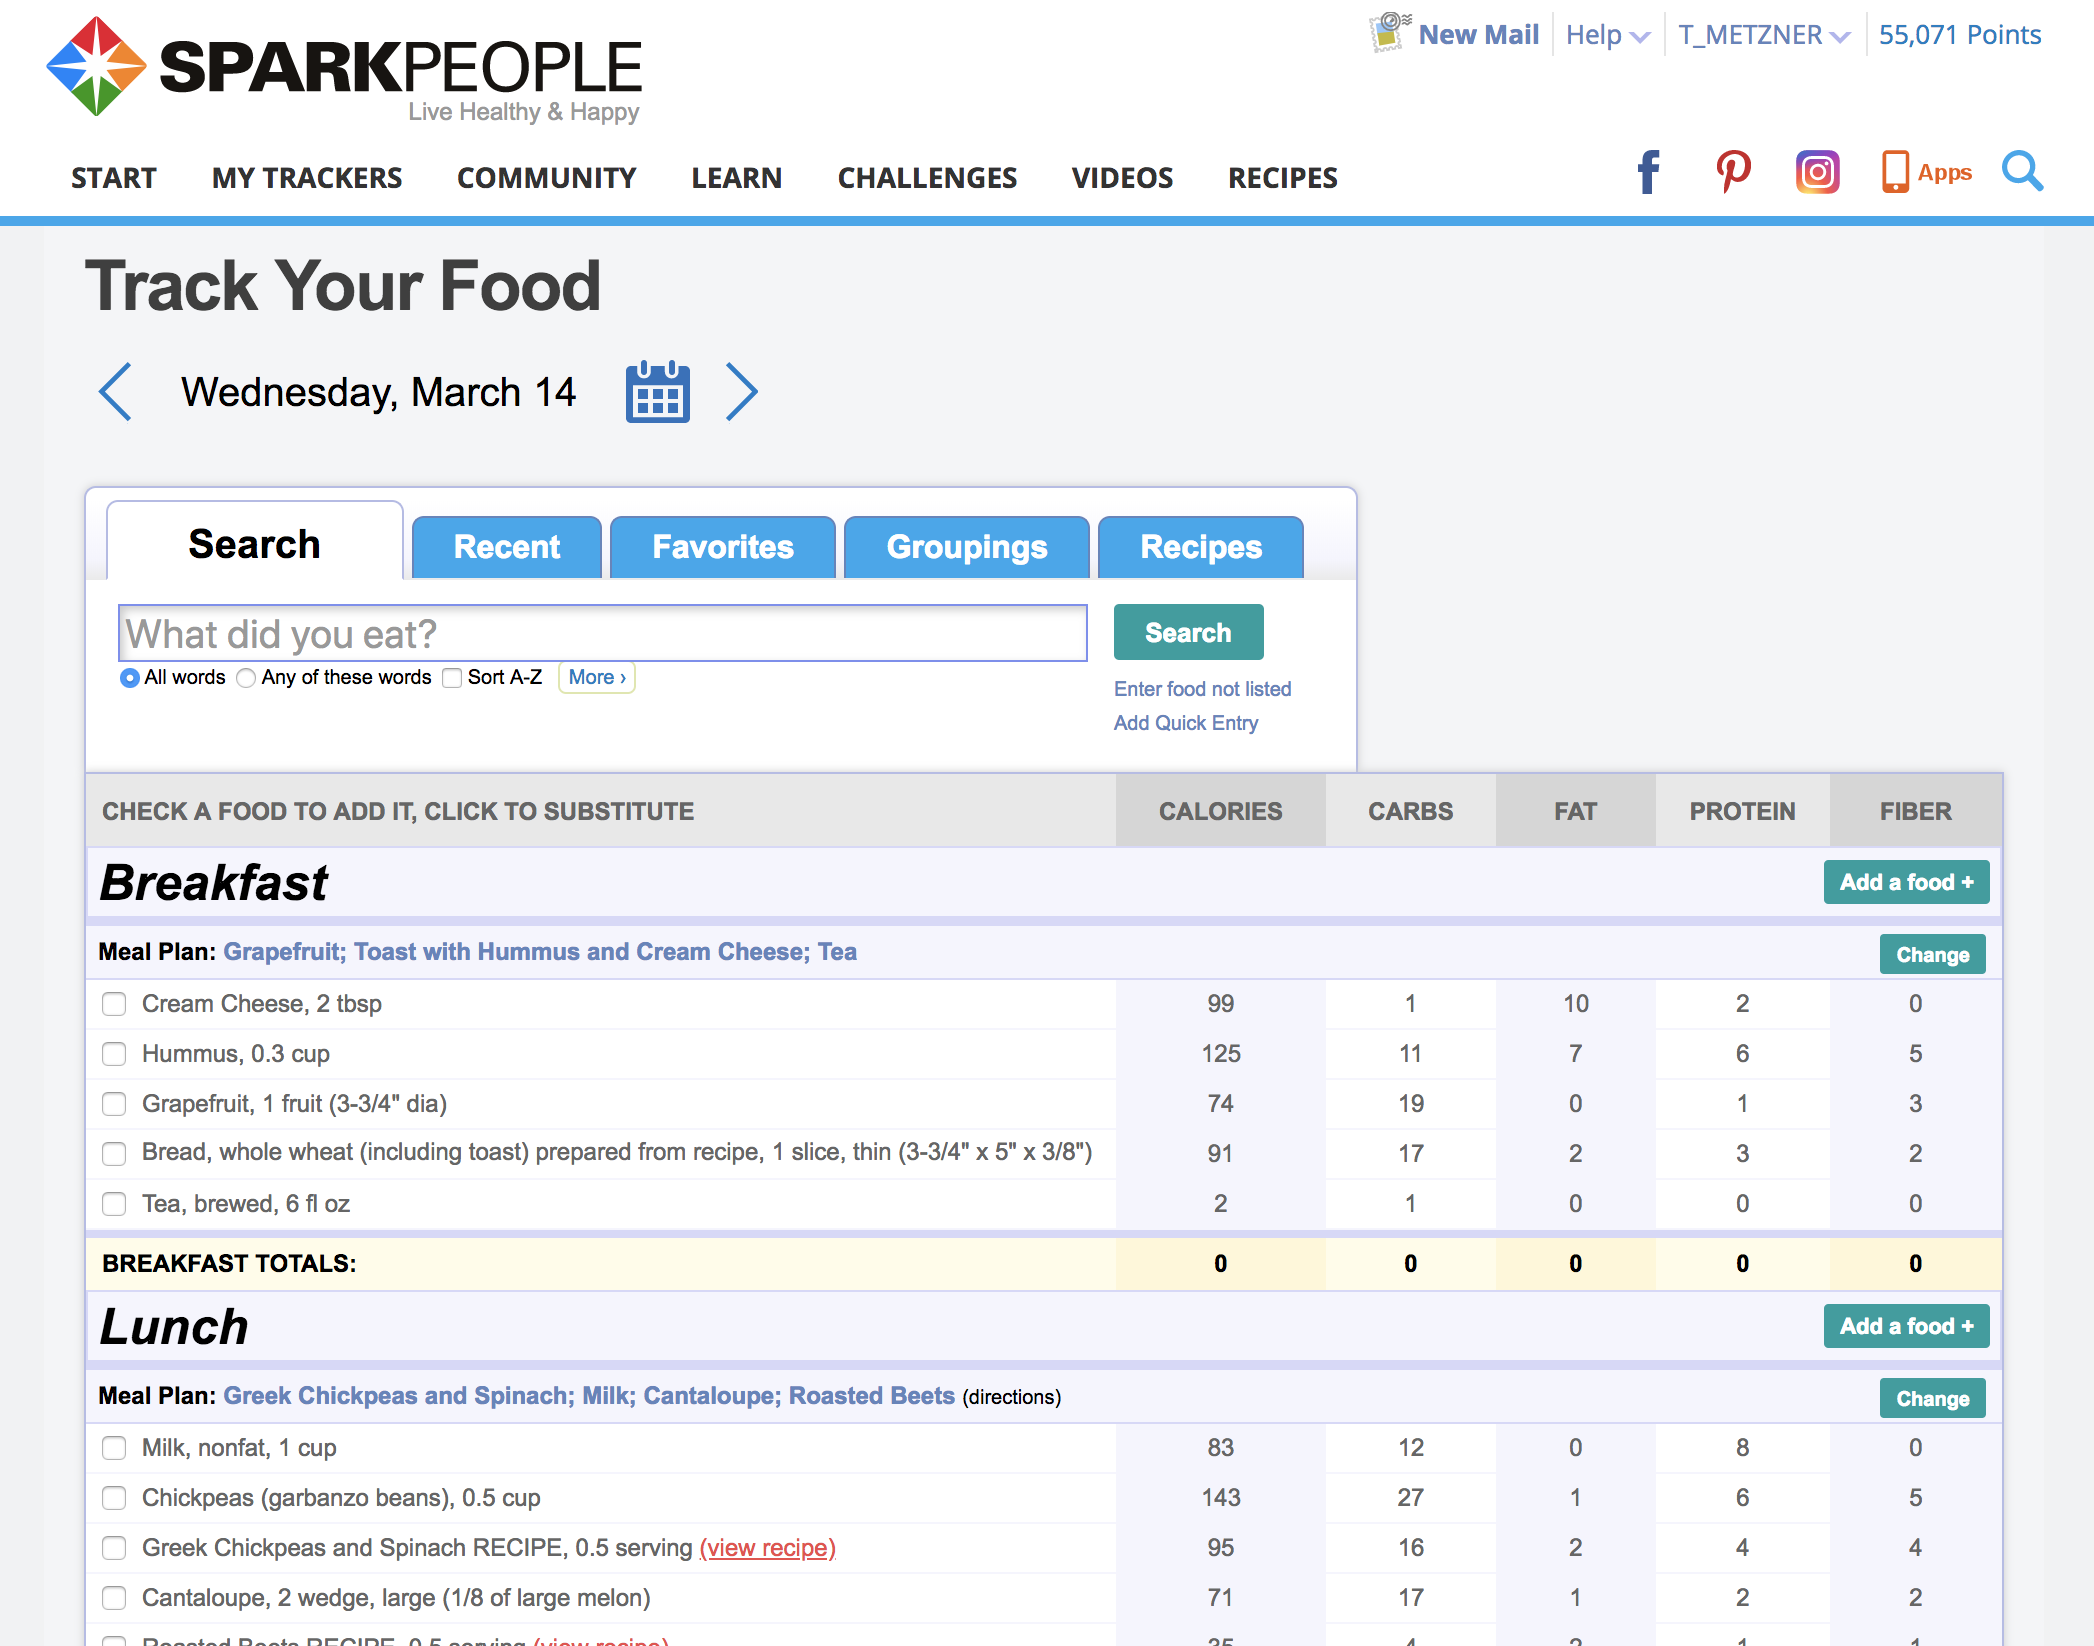Enable the Sort A-Z checkbox
The image size is (2094, 1646).
pyautogui.click(x=452, y=678)
